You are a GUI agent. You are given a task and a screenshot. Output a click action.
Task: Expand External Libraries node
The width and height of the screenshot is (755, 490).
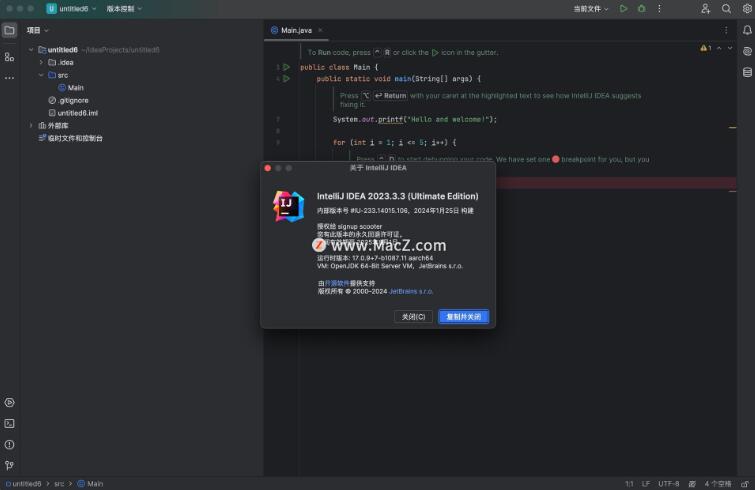point(31,126)
